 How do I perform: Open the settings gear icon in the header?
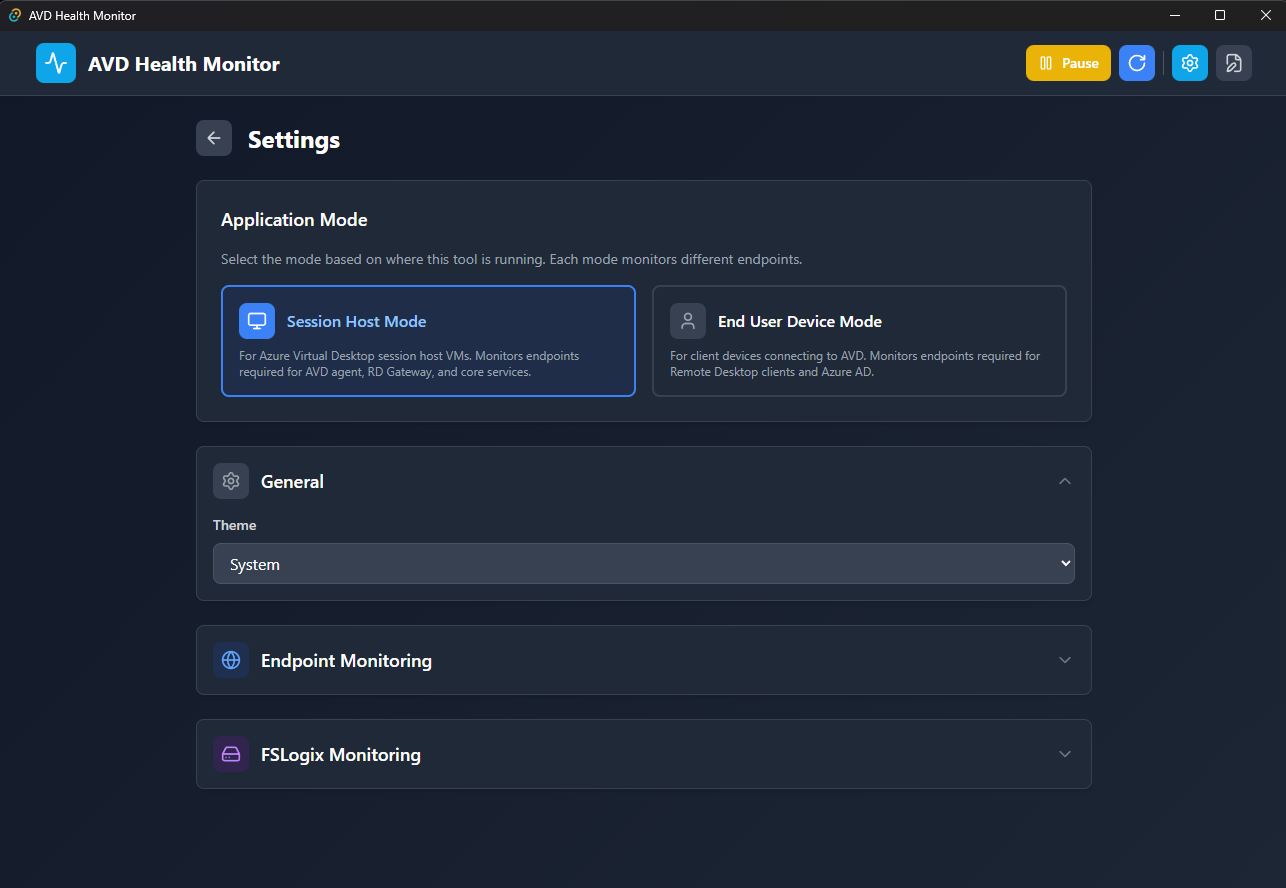tap(1189, 62)
